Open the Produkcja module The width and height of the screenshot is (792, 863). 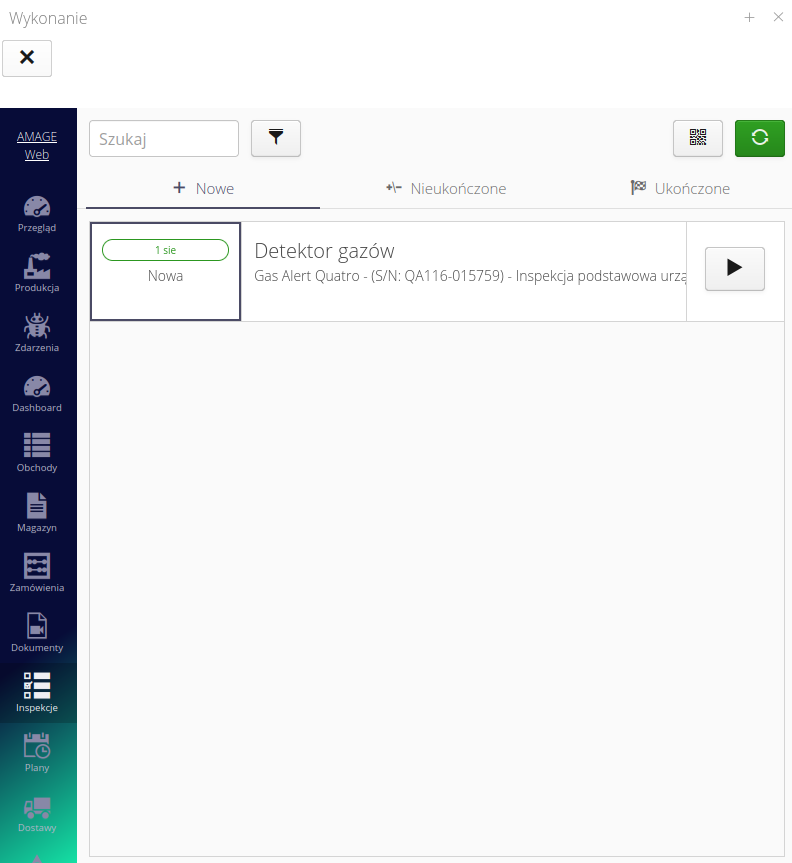pos(37,273)
